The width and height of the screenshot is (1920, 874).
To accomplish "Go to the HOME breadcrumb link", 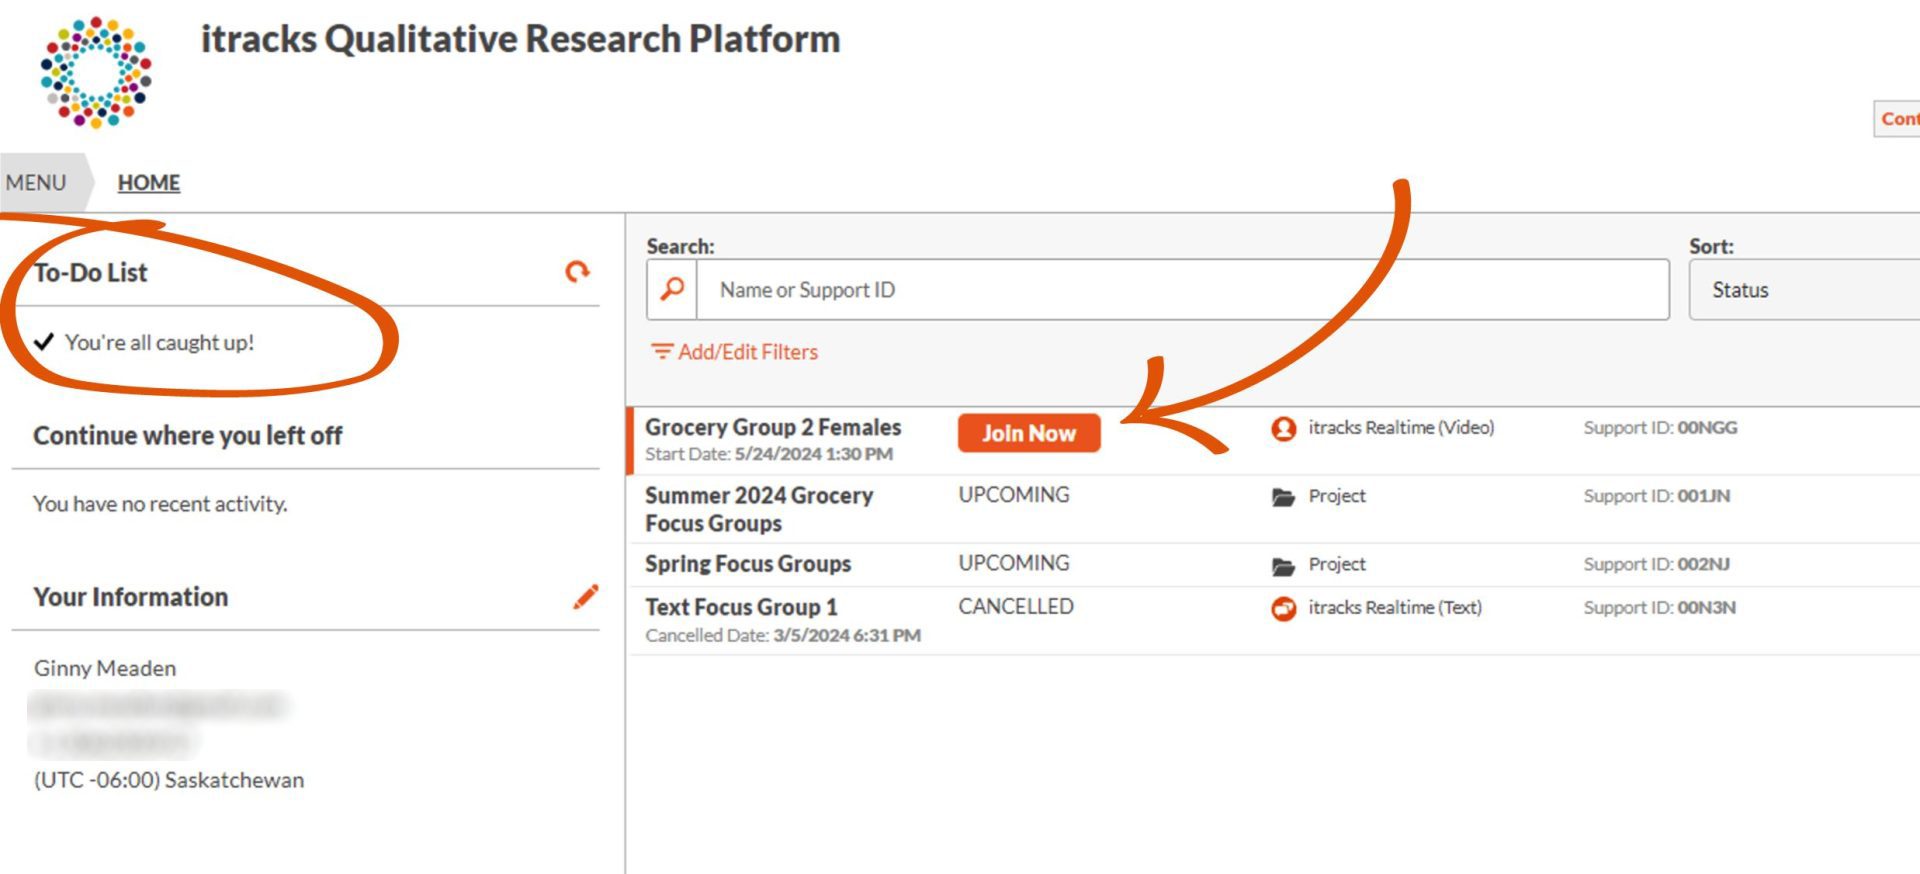I will point(149,182).
